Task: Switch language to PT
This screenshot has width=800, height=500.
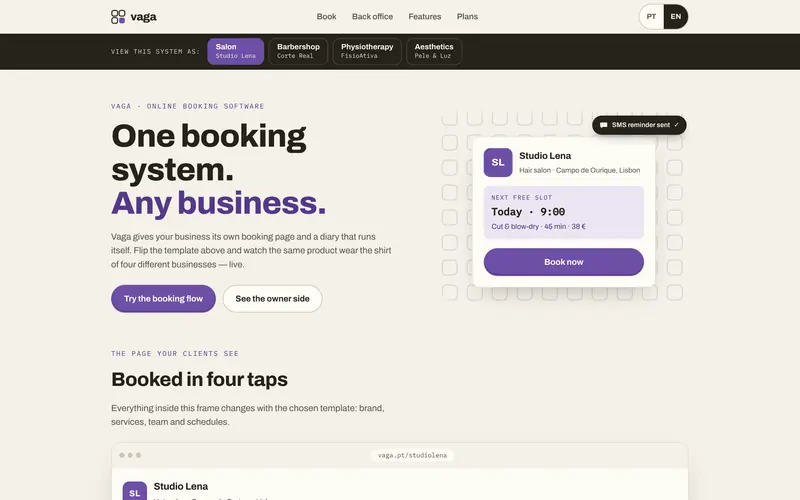Action: pyautogui.click(x=652, y=17)
